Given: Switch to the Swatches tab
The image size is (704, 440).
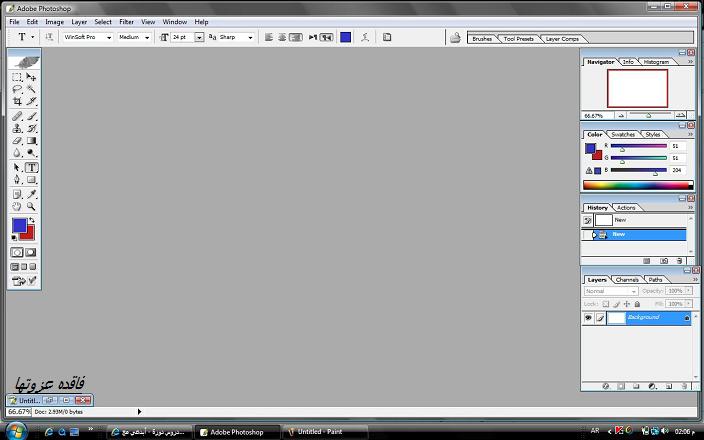Looking at the screenshot, I should click(x=623, y=134).
